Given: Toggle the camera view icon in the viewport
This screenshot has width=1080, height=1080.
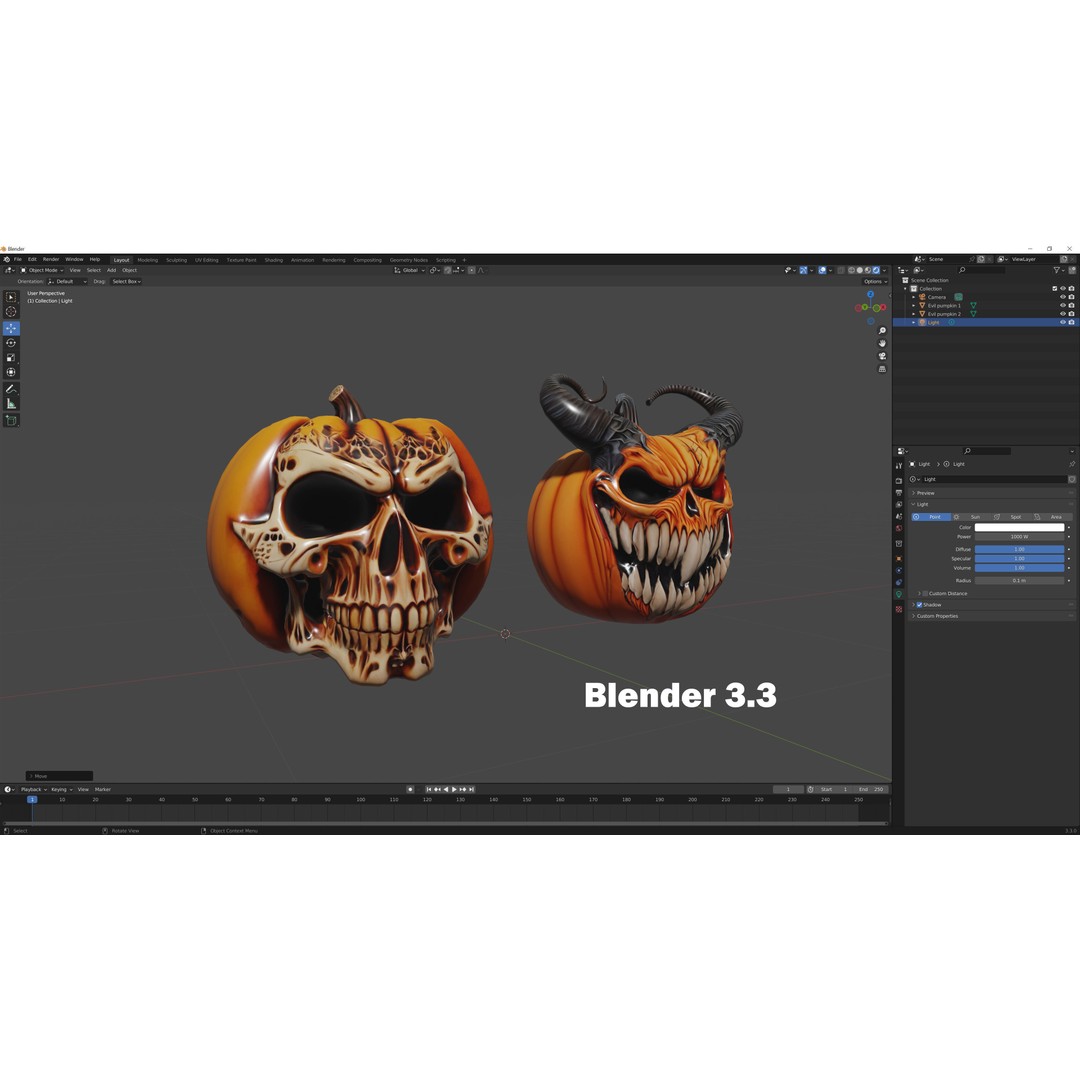Looking at the screenshot, I should pyautogui.click(x=882, y=356).
